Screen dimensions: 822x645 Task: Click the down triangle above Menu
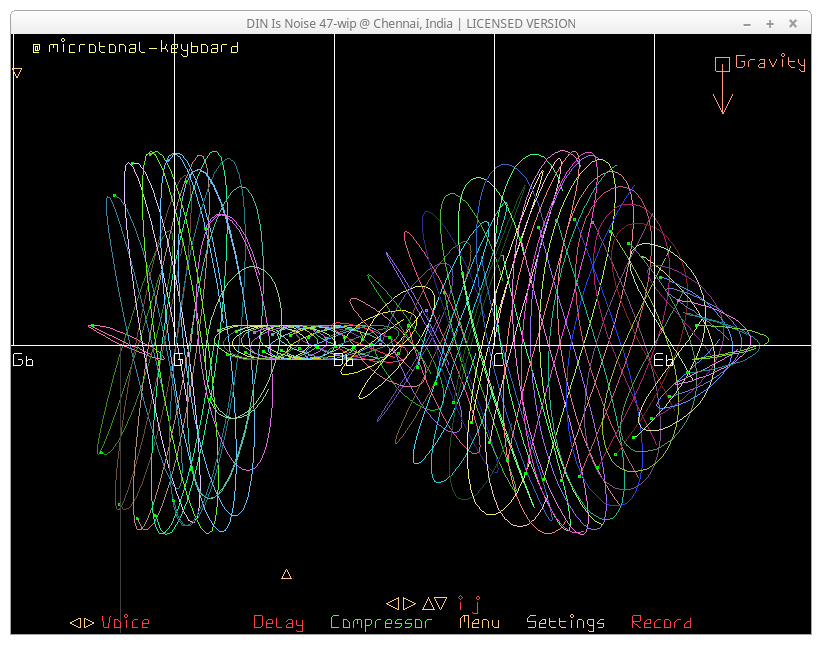[441, 603]
